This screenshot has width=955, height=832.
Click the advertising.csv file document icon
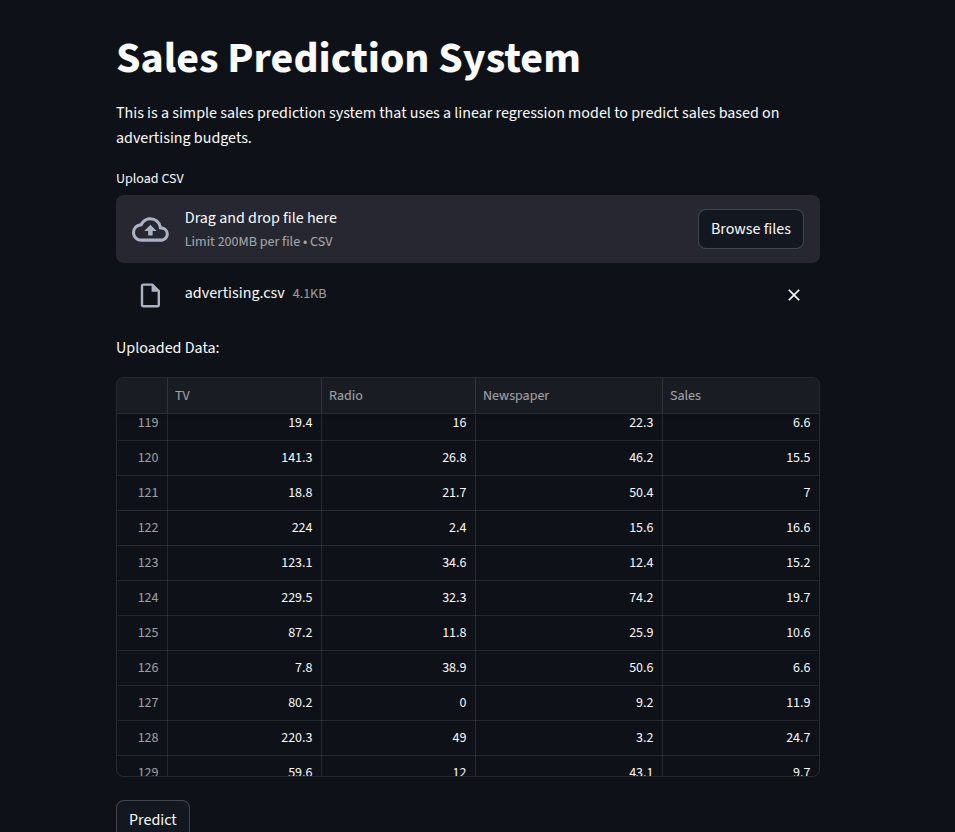coord(151,294)
